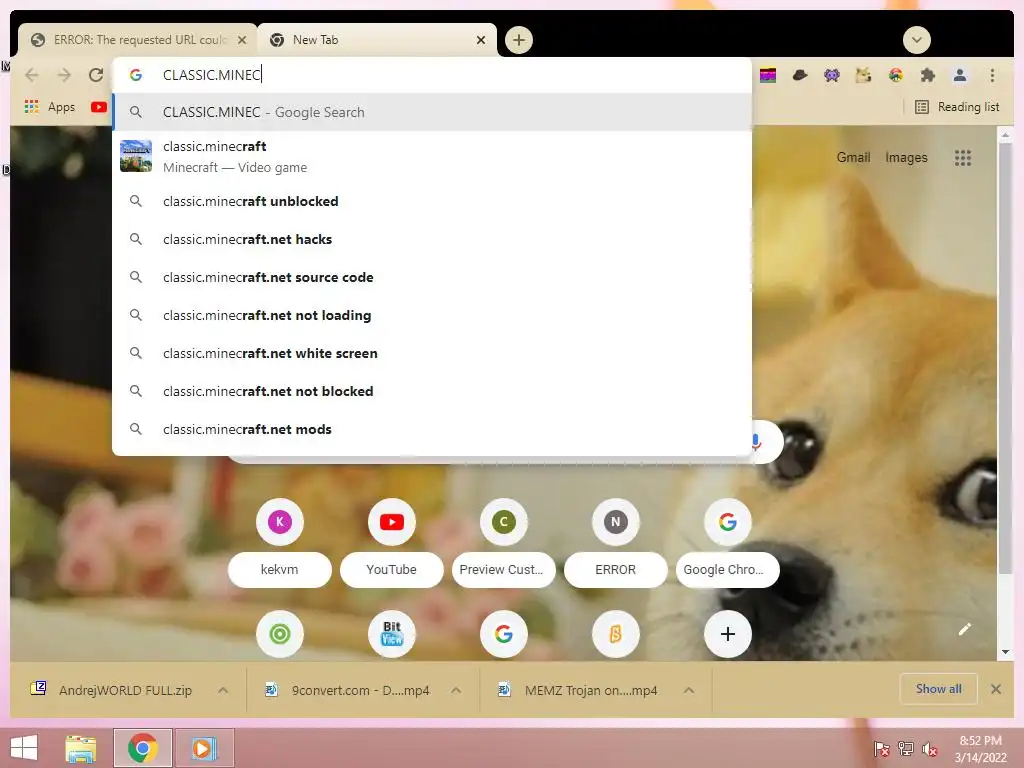
Task: Open the media player taskbar icon
Action: 203,748
